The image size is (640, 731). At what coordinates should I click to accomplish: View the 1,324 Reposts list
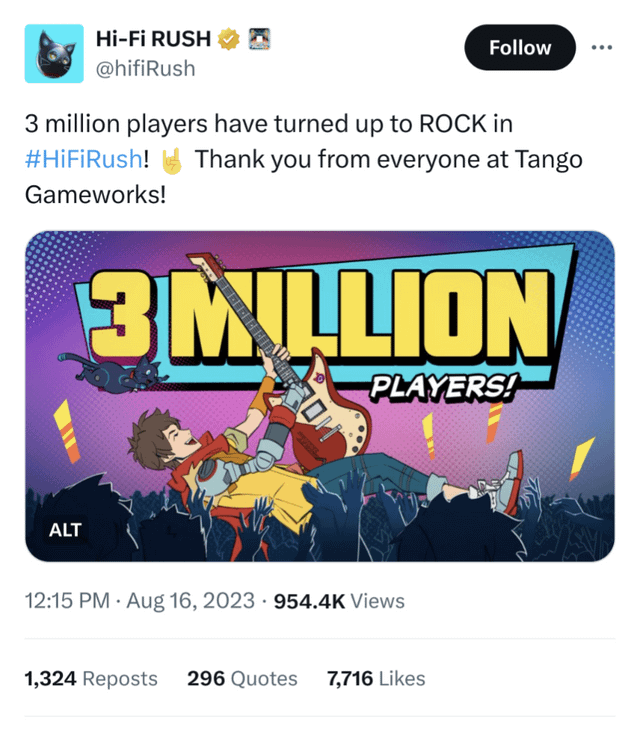pyautogui.click(x=91, y=679)
